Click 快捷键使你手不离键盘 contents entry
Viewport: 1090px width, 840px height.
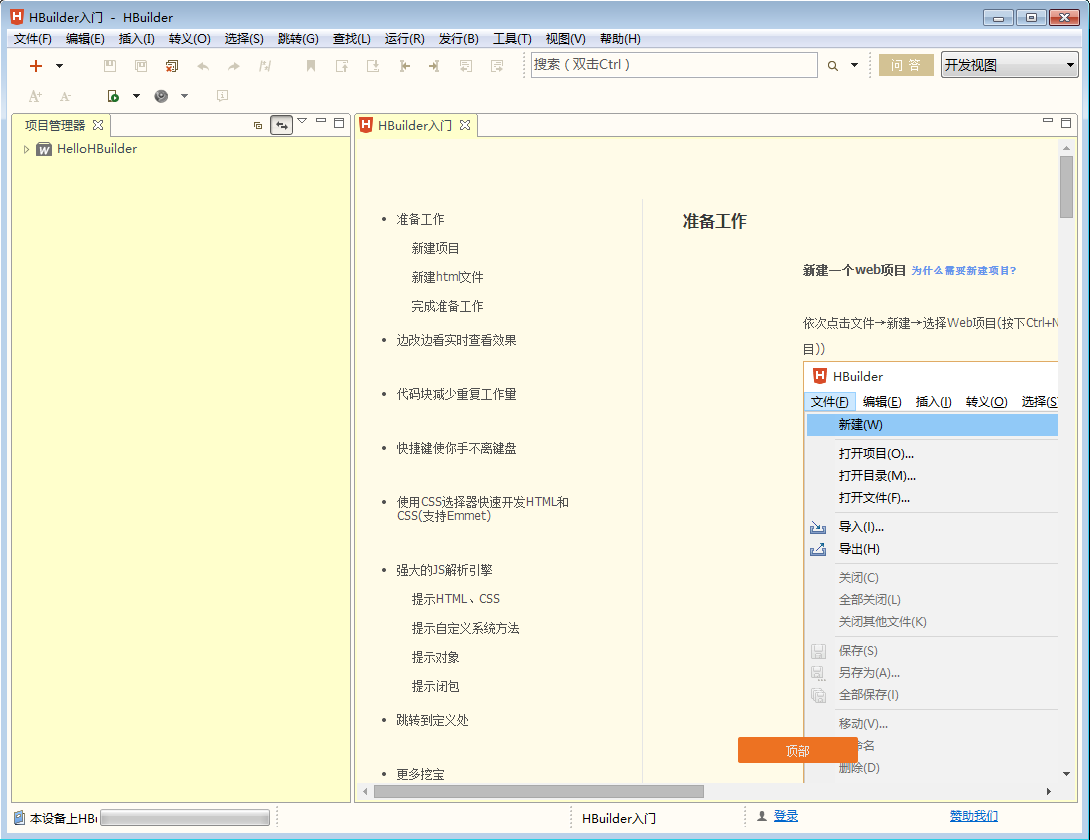(x=456, y=448)
